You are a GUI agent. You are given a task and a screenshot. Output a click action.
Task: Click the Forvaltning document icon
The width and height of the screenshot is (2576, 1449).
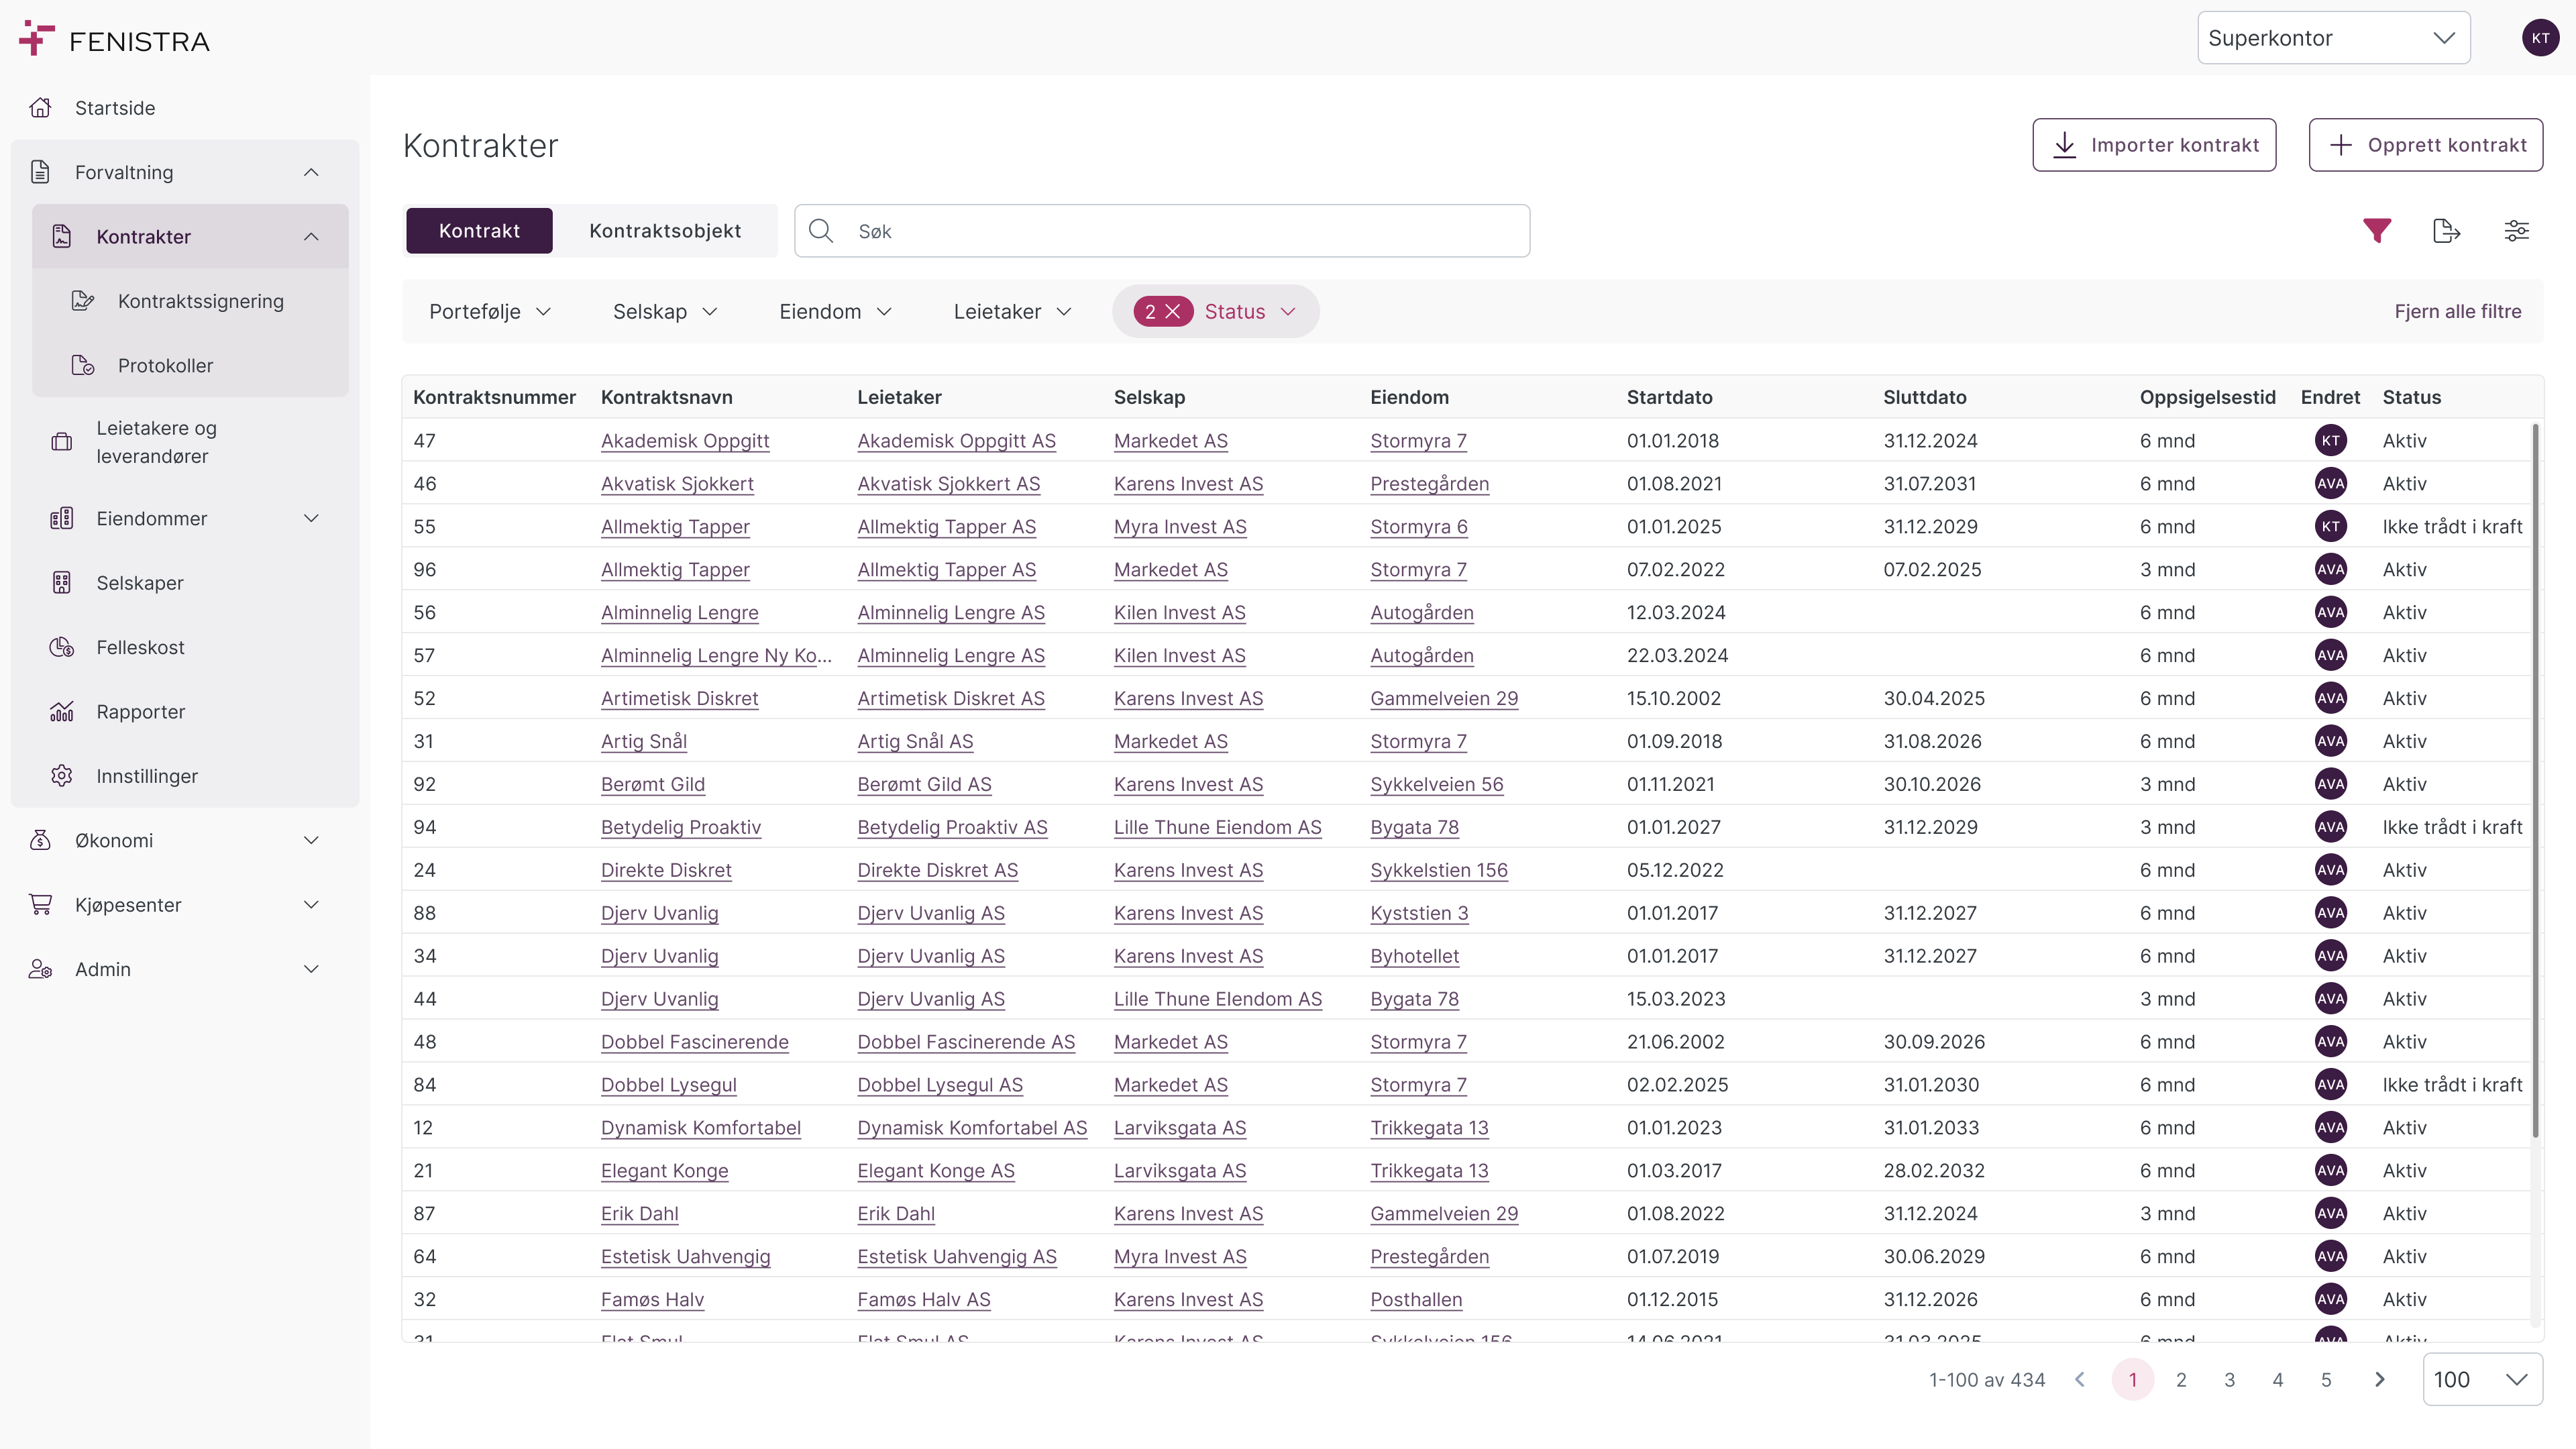point(40,172)
